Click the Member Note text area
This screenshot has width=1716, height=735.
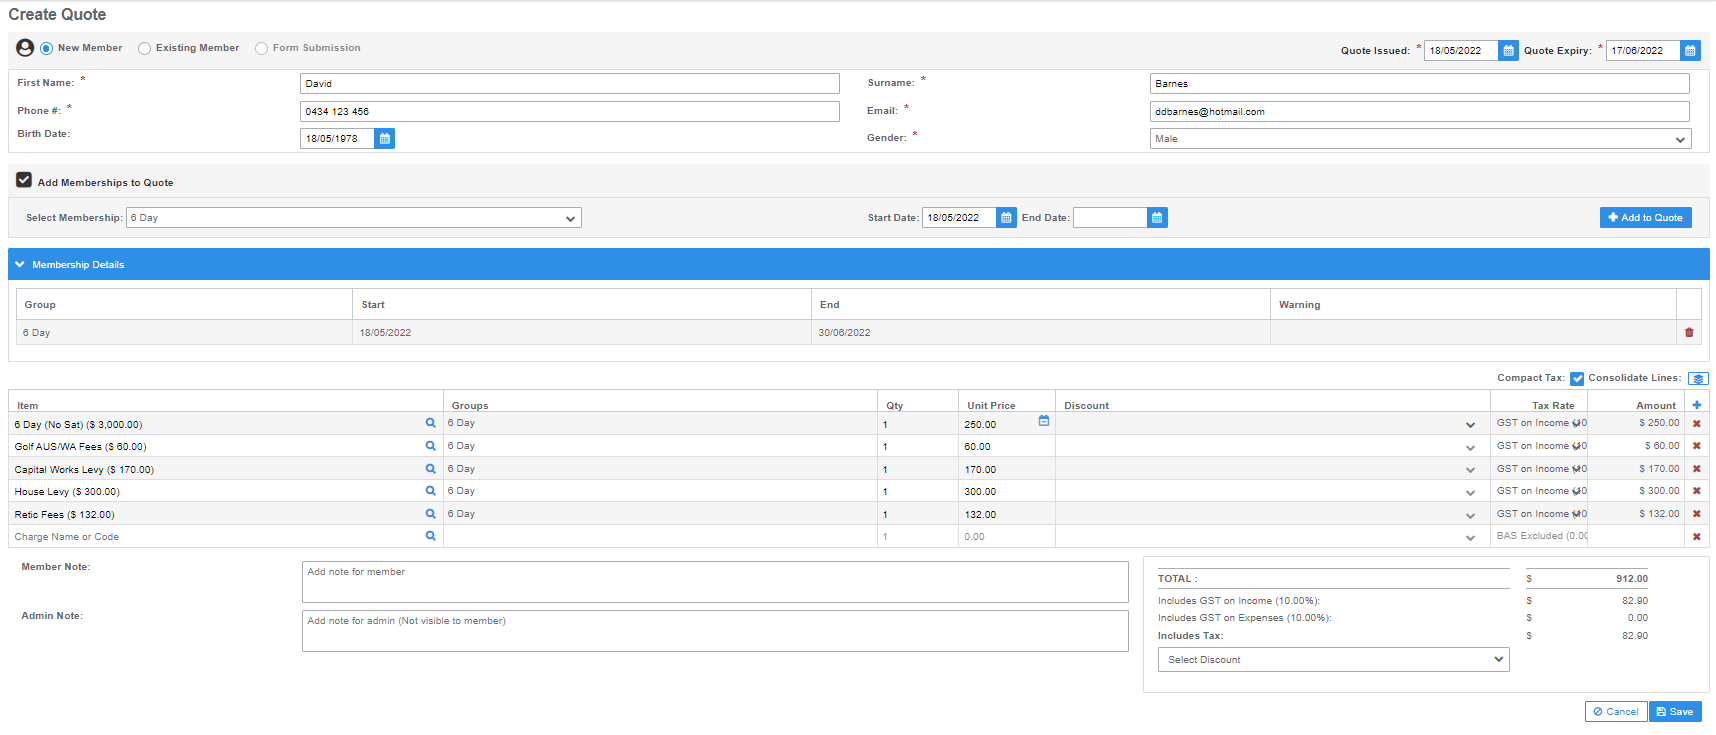[x=715, y=582]
